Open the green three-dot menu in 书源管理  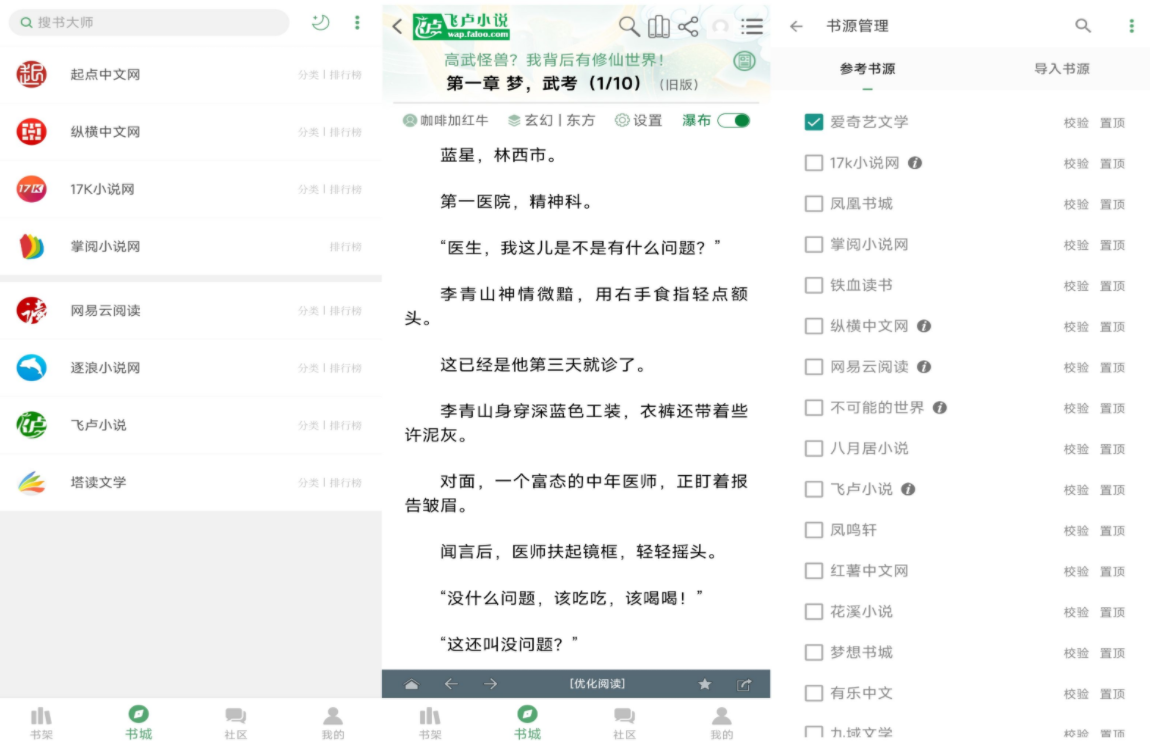[1131, 26]
